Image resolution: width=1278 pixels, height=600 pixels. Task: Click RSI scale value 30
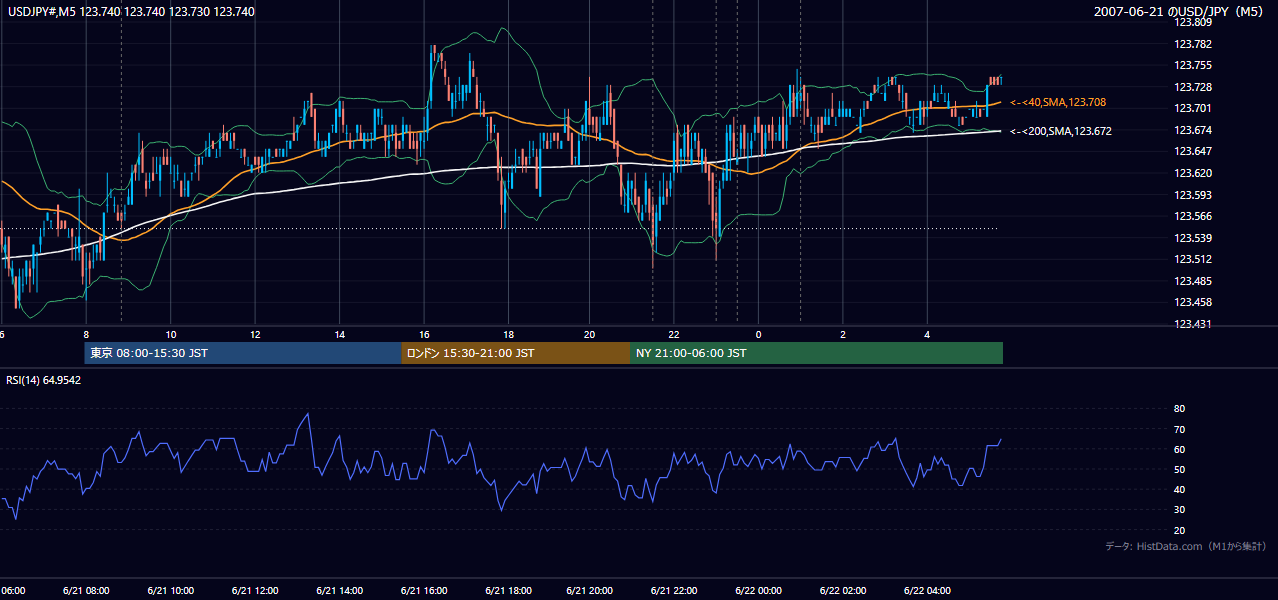[1179, 510]
